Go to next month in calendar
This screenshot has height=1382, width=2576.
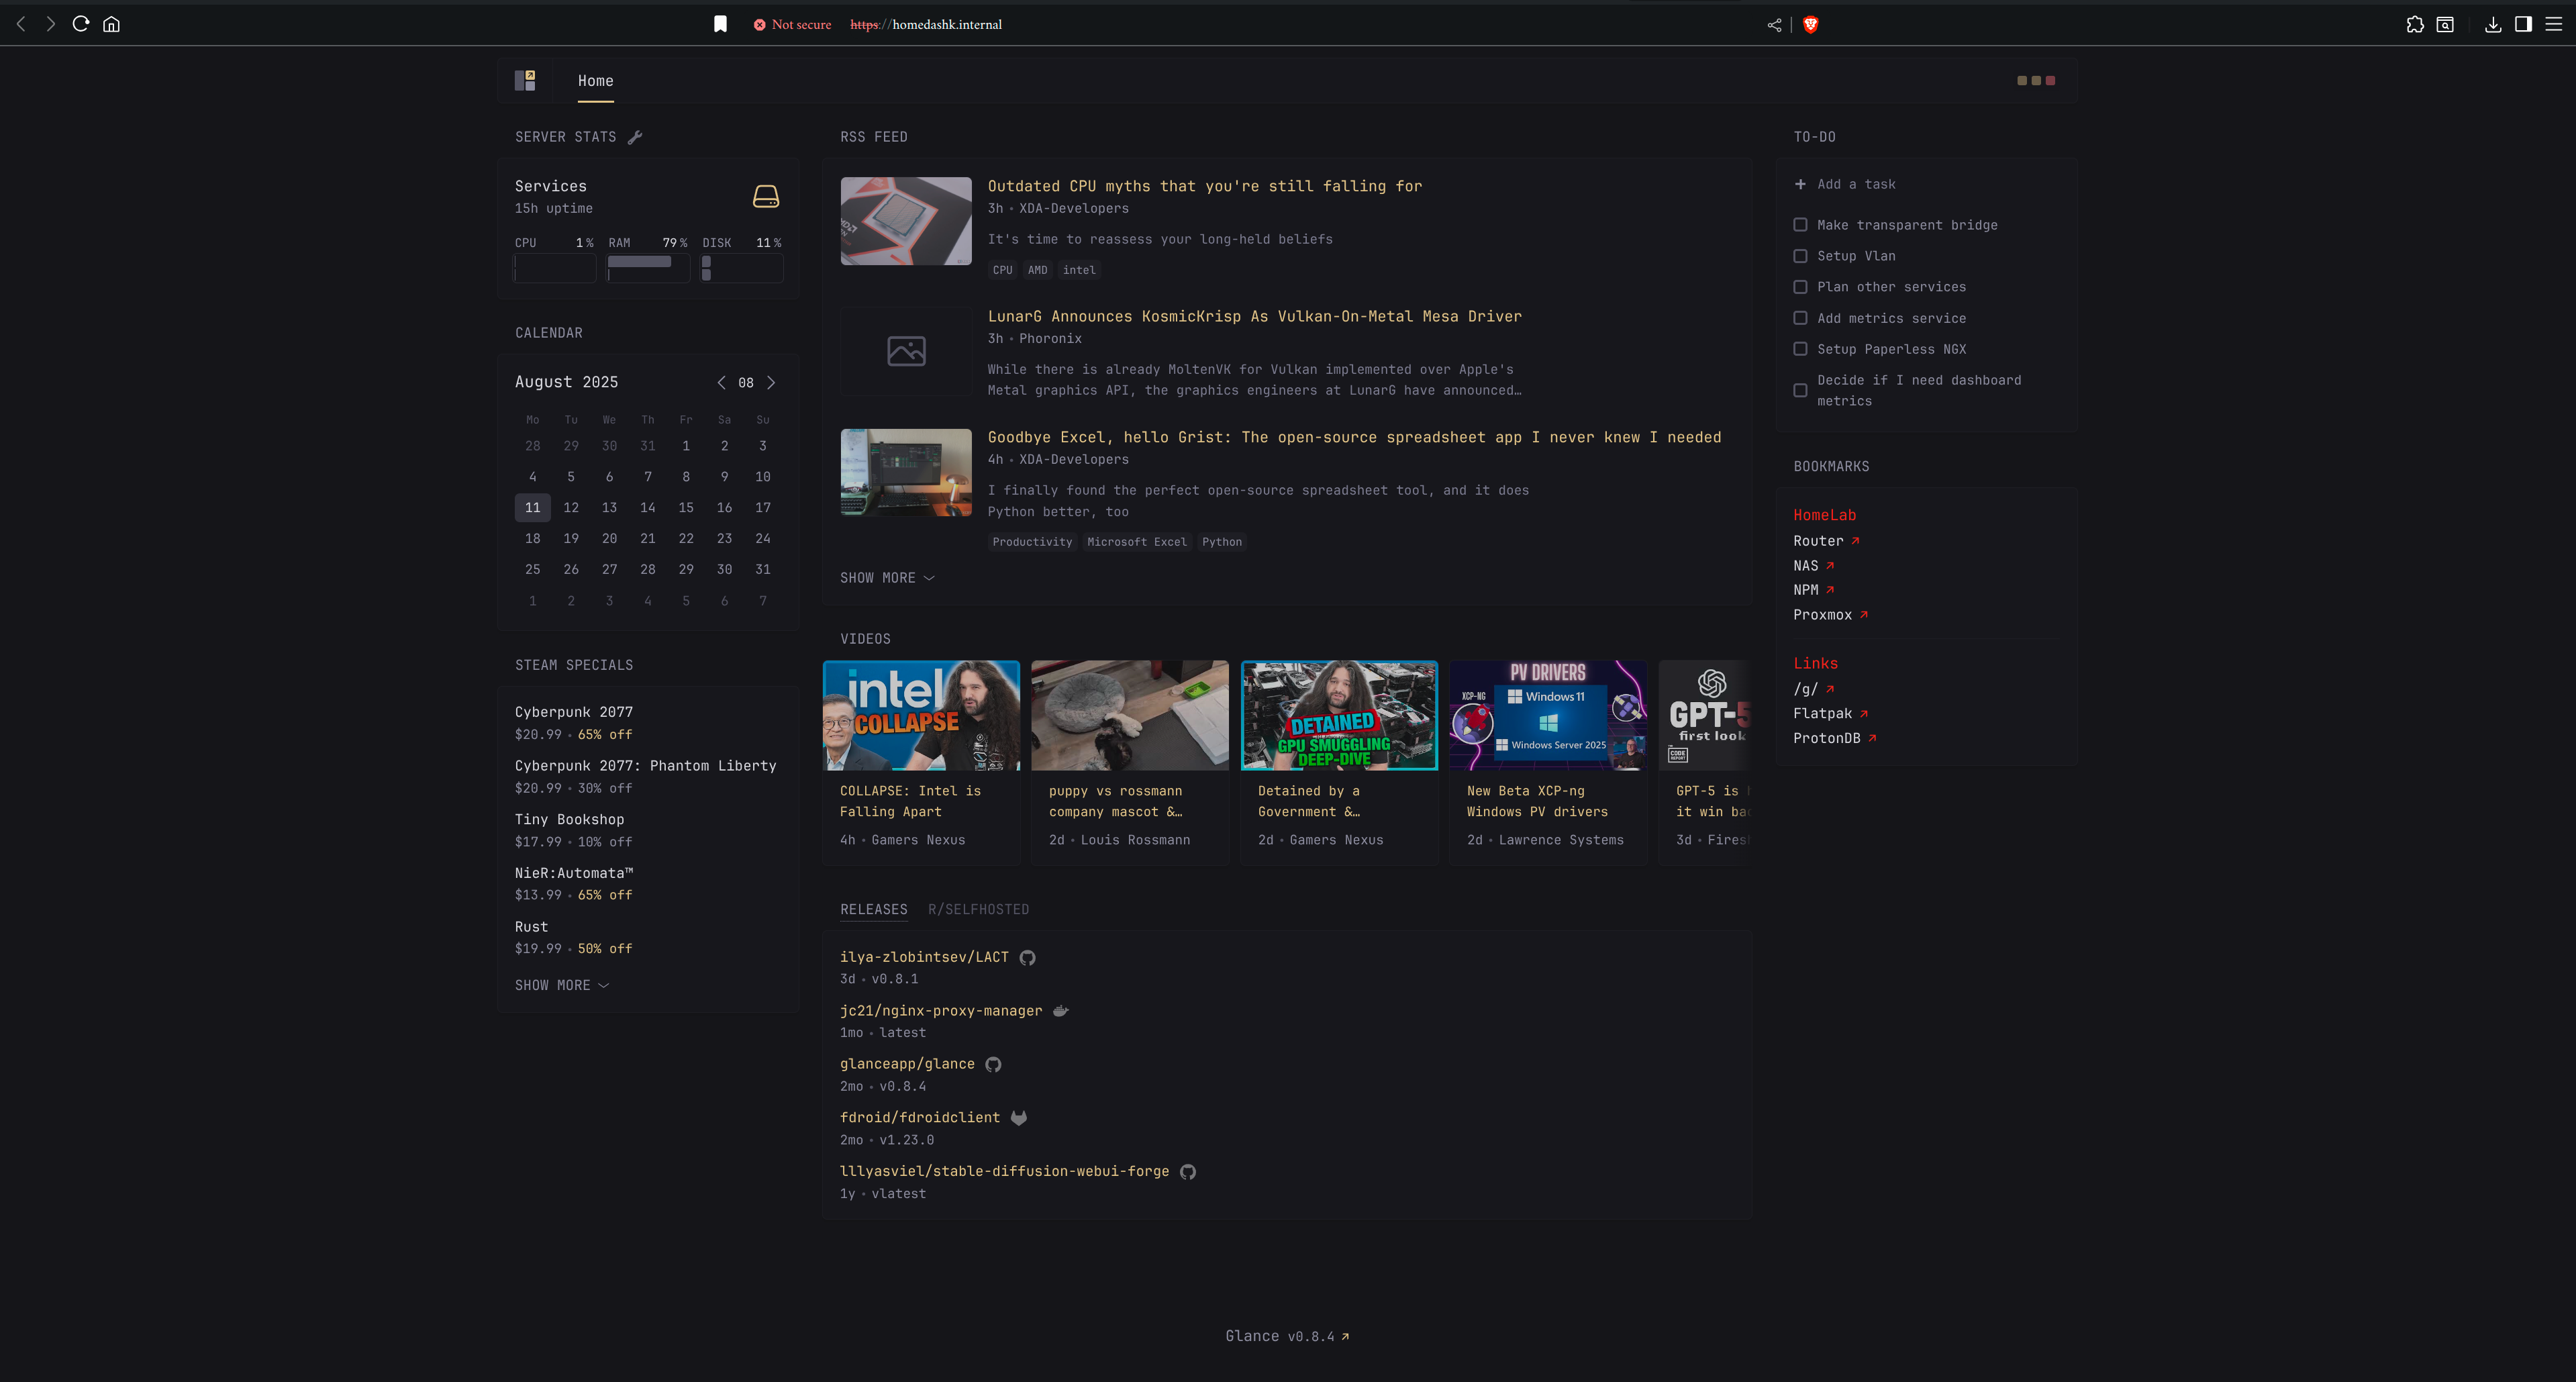coord(771,382)
